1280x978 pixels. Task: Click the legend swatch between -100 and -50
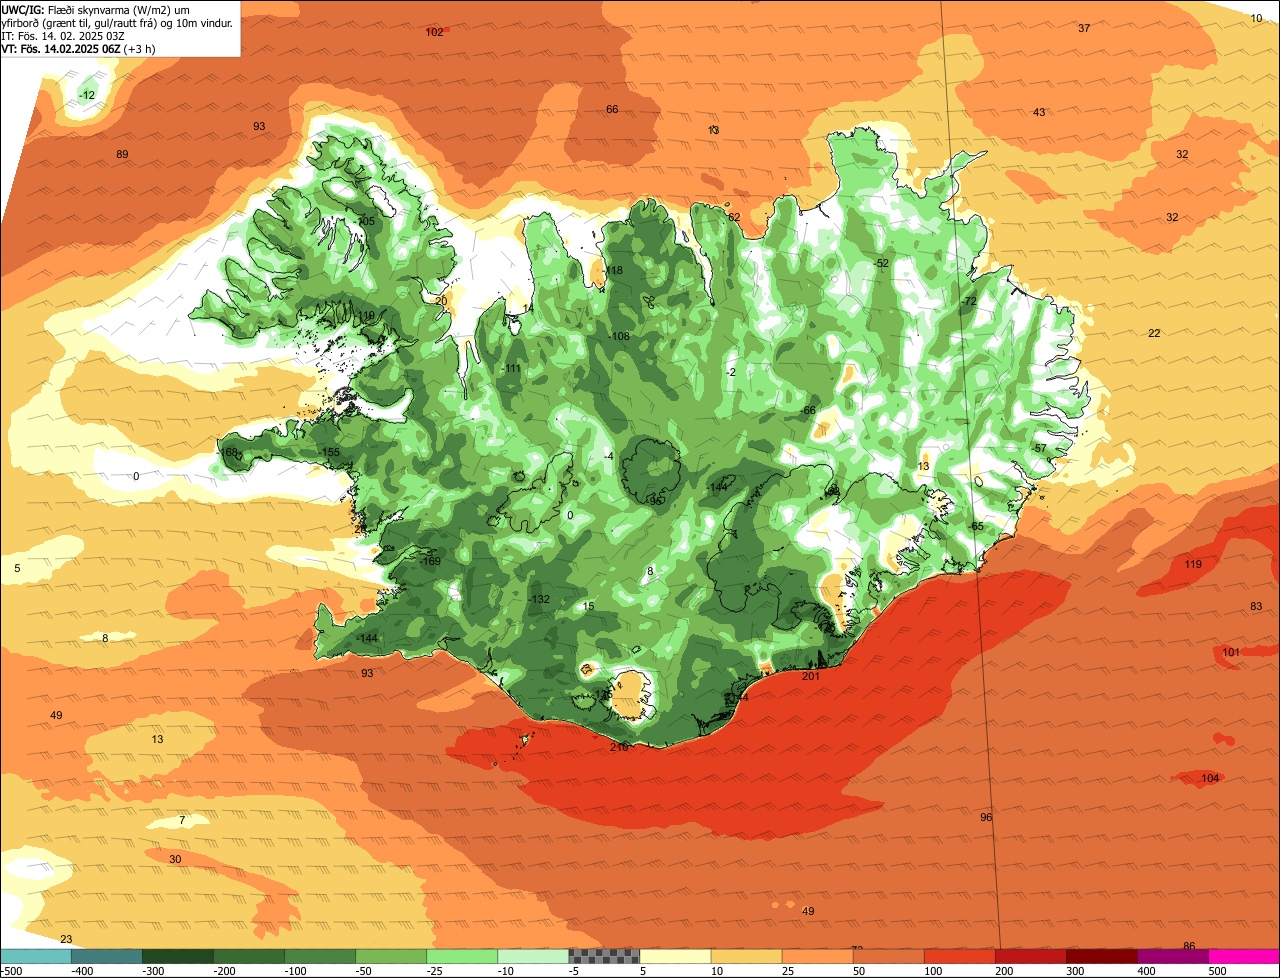[x=320, y=956]
